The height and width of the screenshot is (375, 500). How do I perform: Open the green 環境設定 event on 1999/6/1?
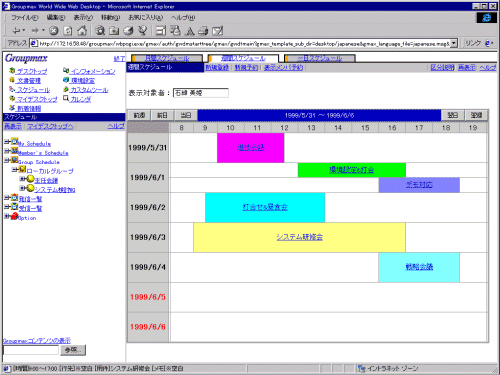pyautogui.click(x=352, y=170)
